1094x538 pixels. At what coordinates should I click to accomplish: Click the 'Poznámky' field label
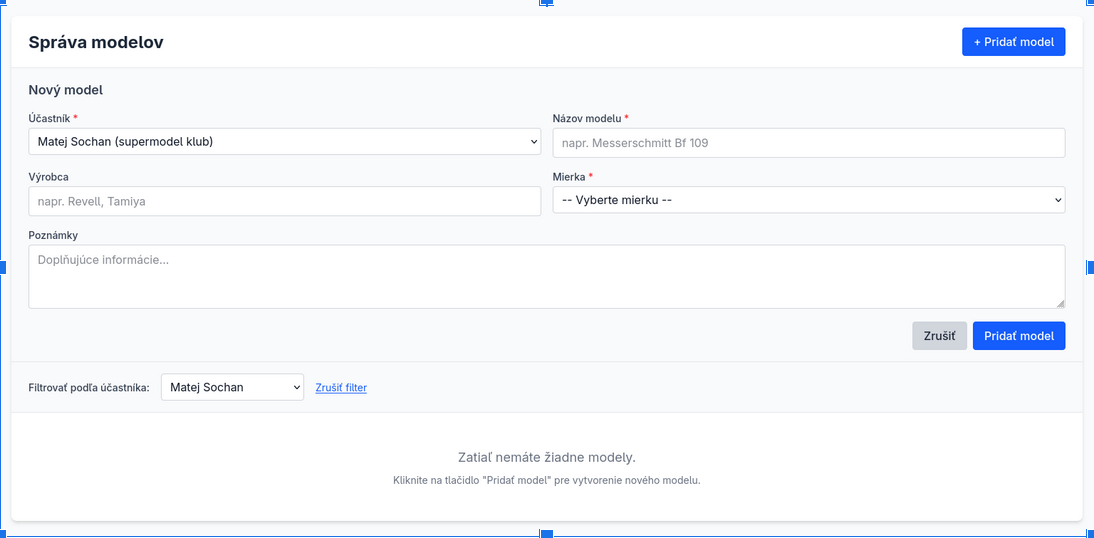pos(53,235)
